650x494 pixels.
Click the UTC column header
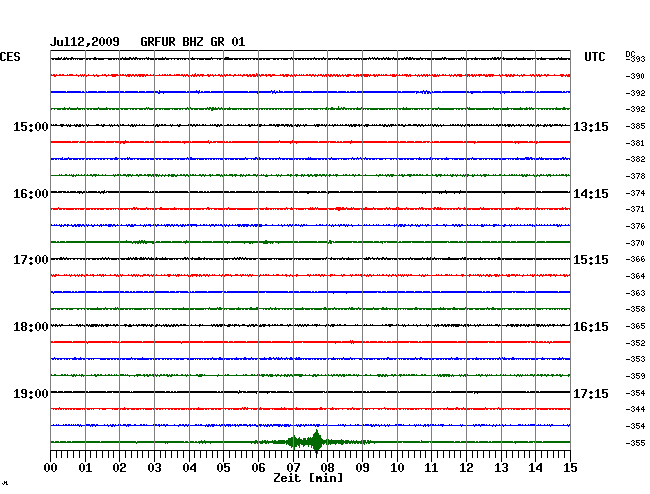coord(594,57)
